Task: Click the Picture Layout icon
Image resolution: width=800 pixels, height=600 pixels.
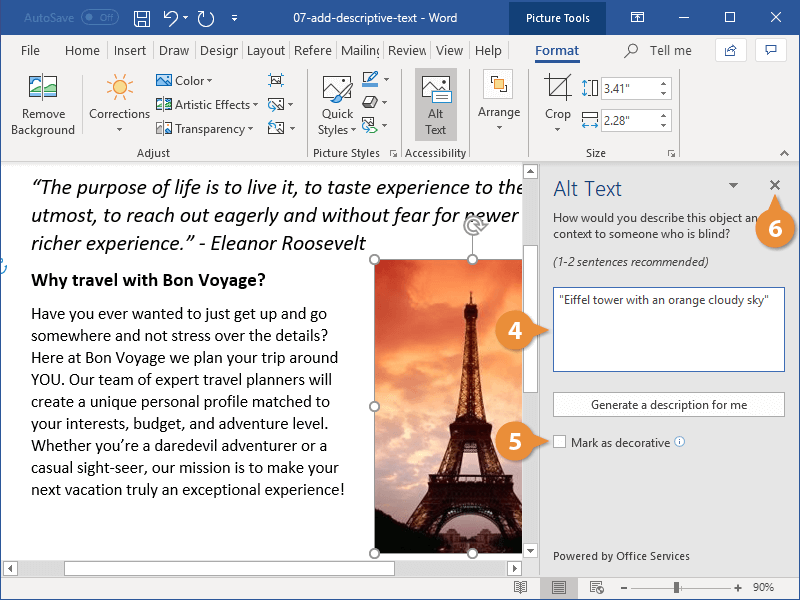Action: pos(370,125)
